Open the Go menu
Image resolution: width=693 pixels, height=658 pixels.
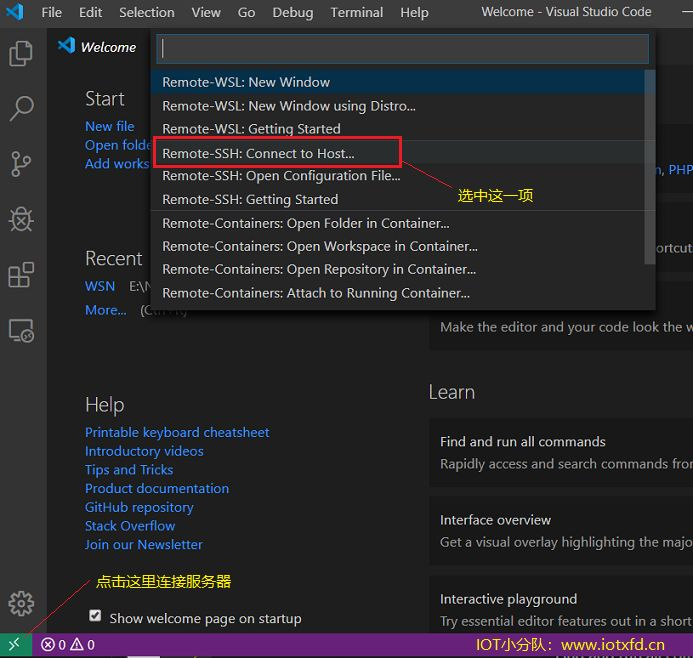coord(246,12)
